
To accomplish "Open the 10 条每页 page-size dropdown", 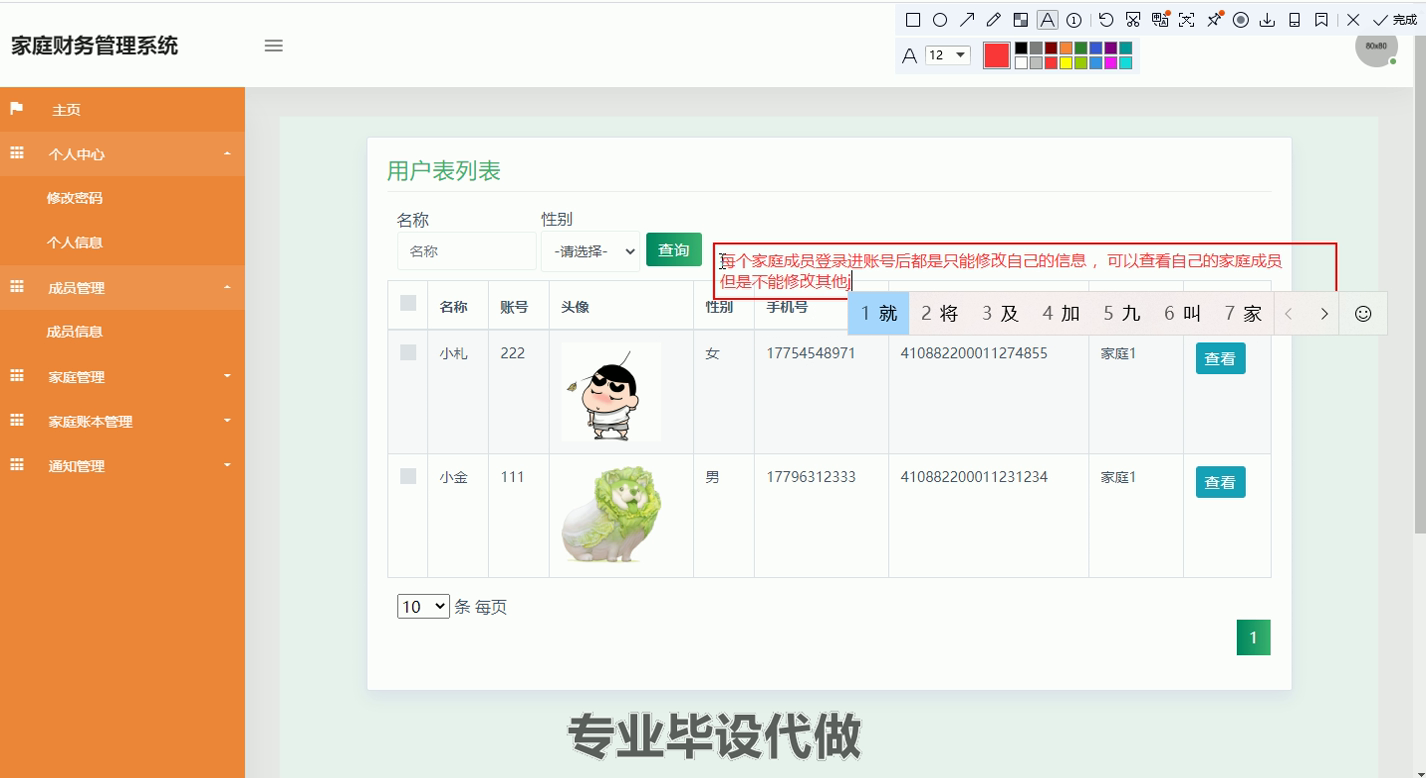I will coord(423,606).
